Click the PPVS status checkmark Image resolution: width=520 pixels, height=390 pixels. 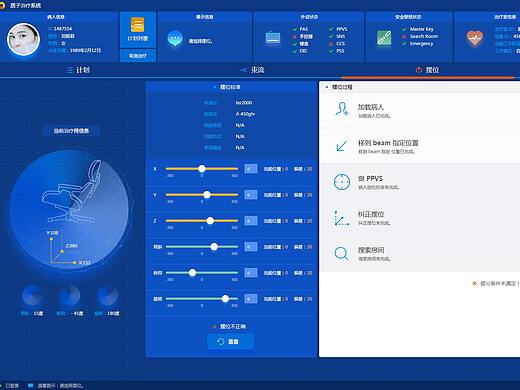tap(331, 29)
